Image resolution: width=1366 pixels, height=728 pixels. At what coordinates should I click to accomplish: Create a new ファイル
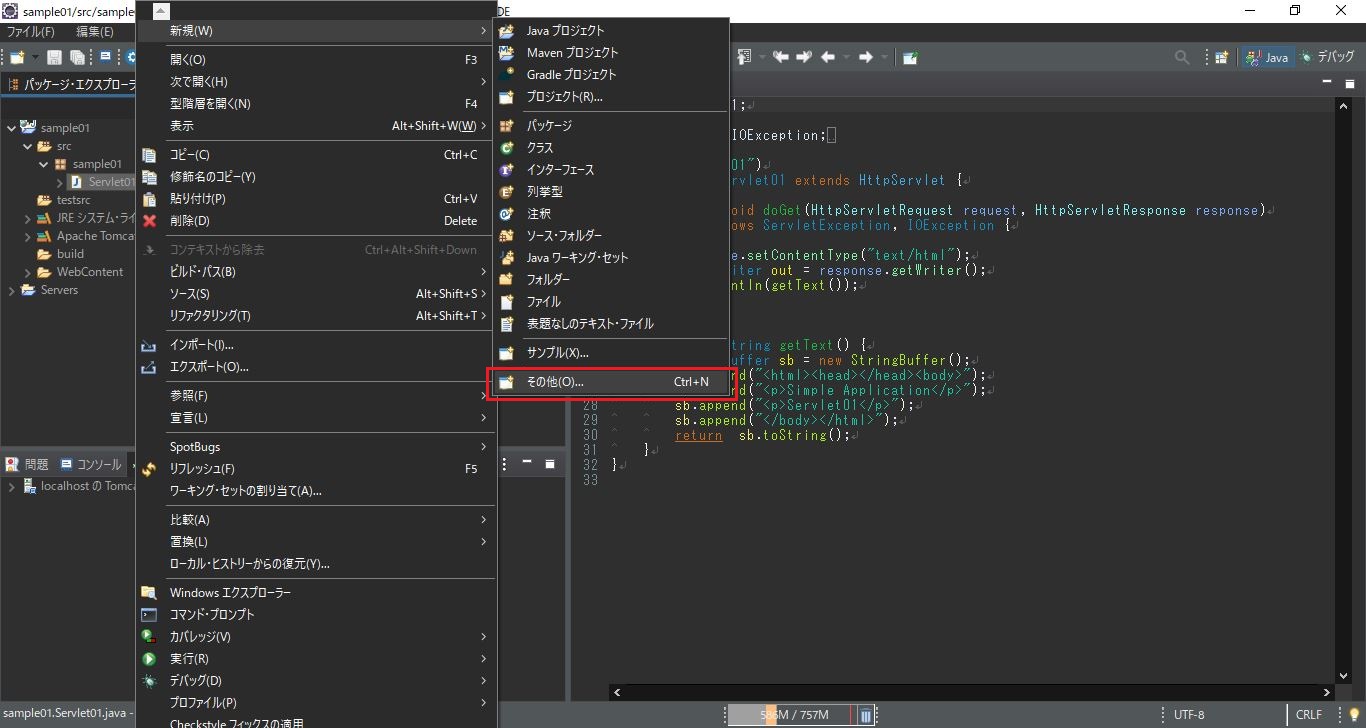[614, 302]
